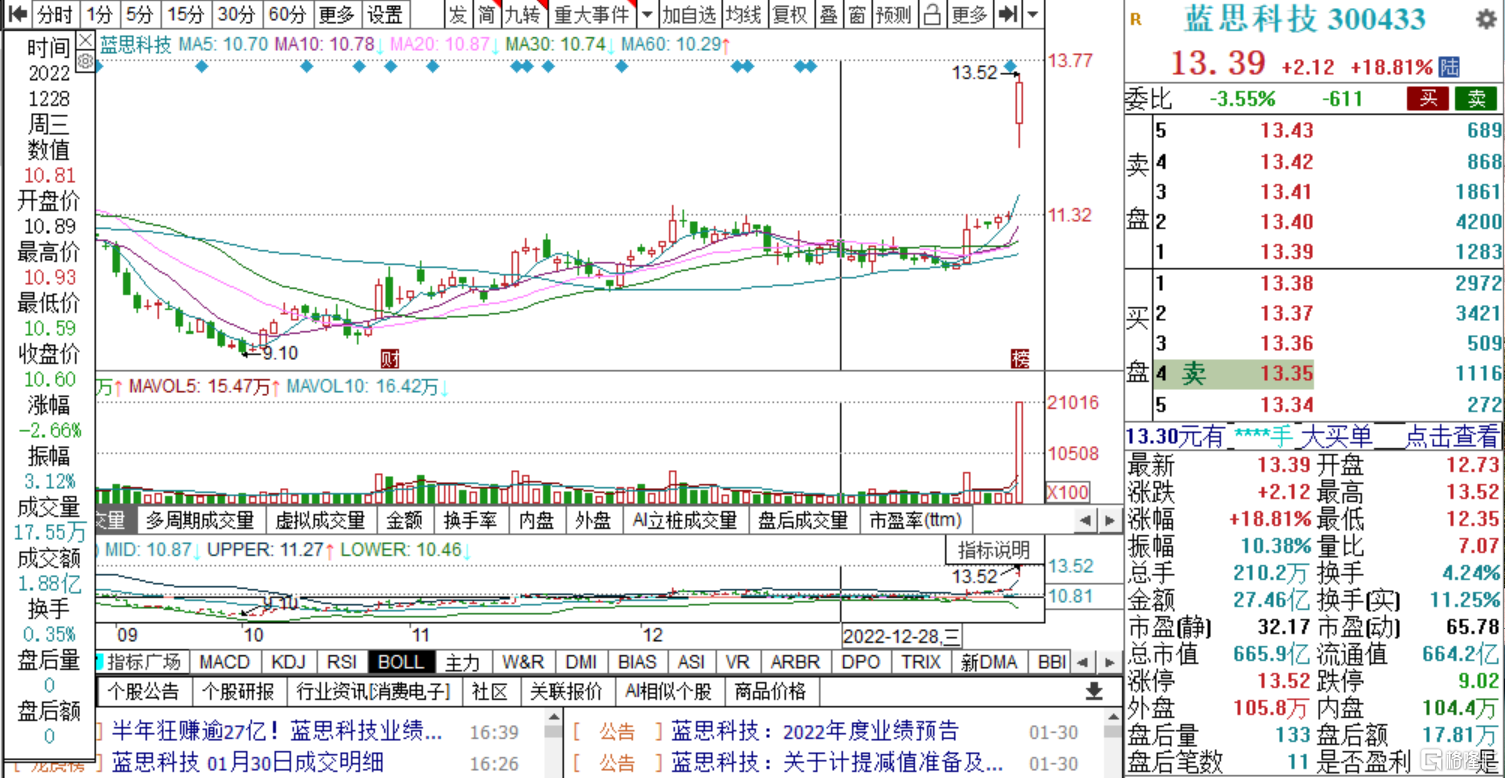Select 多周期成交量 volume tab
The image size is (1505, 778).
199,520
